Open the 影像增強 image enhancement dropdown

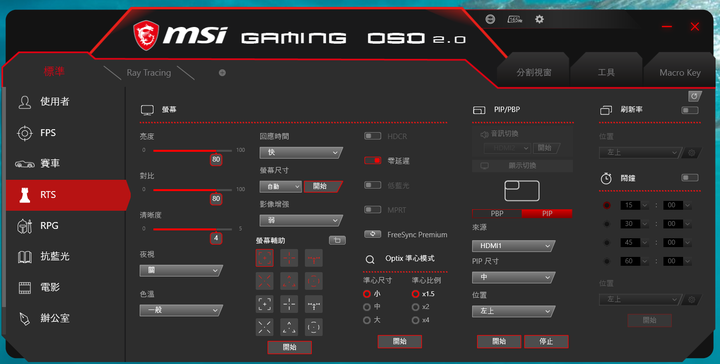301,220
